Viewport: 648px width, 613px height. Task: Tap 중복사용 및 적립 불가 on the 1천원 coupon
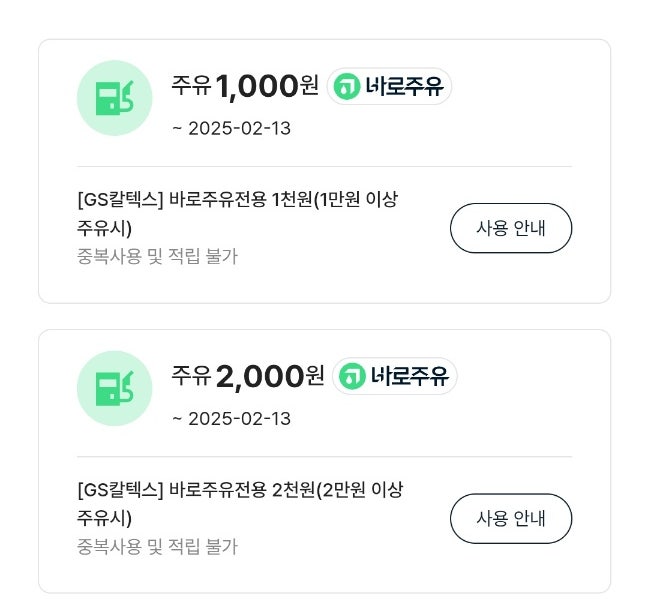[157, 256]
